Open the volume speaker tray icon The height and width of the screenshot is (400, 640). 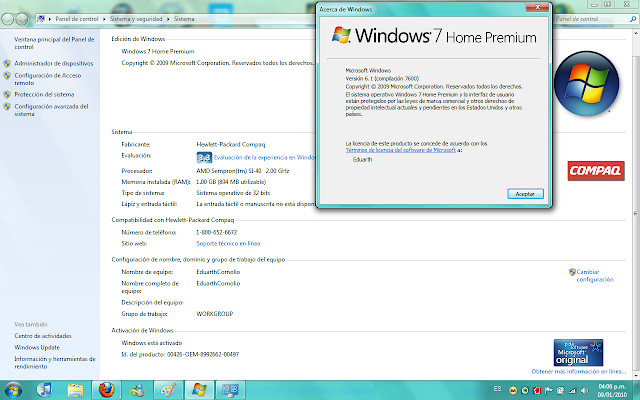pos(584,391)
